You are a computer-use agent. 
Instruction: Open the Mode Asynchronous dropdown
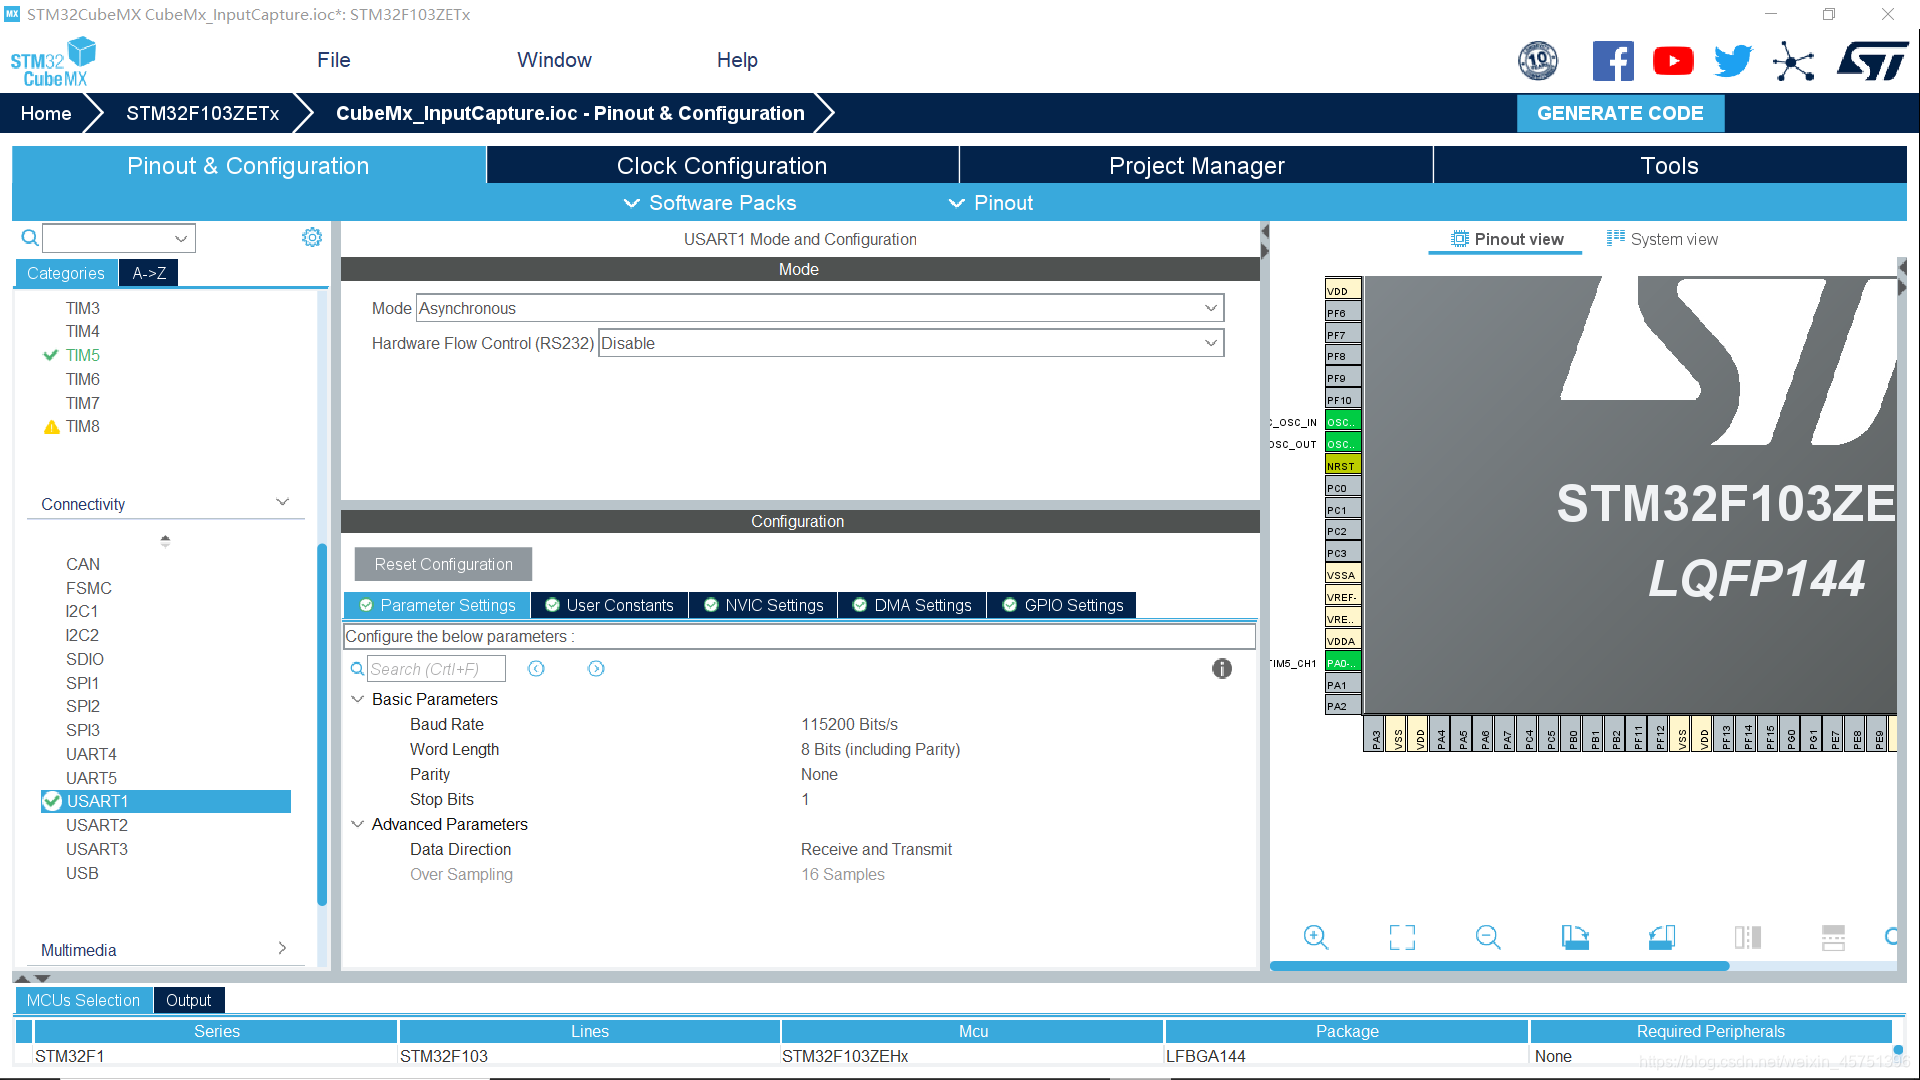point(820,308)
